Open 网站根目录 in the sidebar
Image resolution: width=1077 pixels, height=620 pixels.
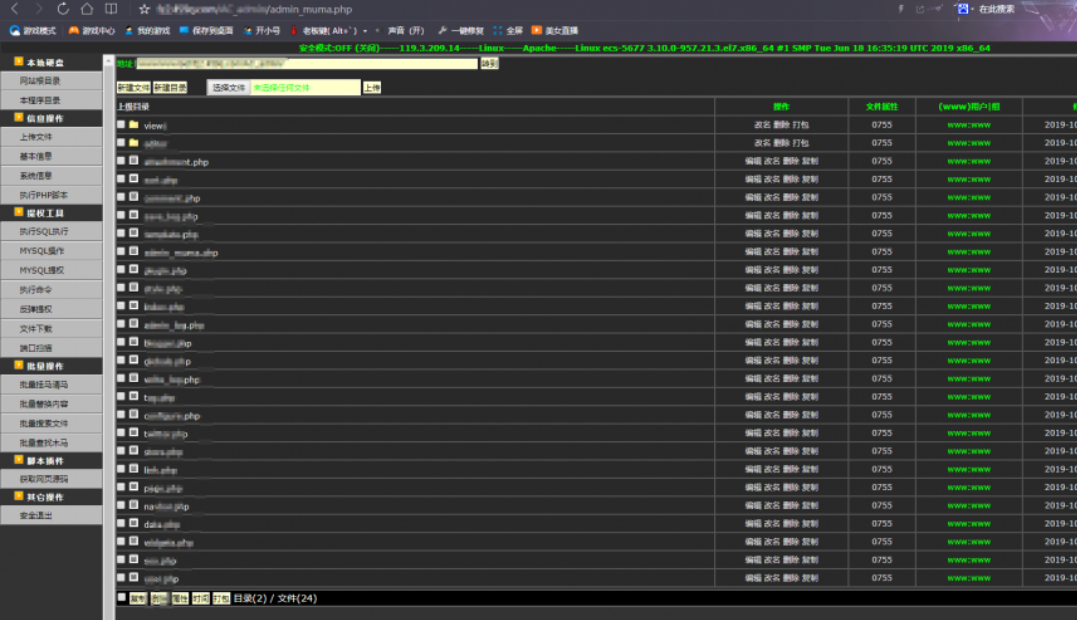click(x=52, y=81)
